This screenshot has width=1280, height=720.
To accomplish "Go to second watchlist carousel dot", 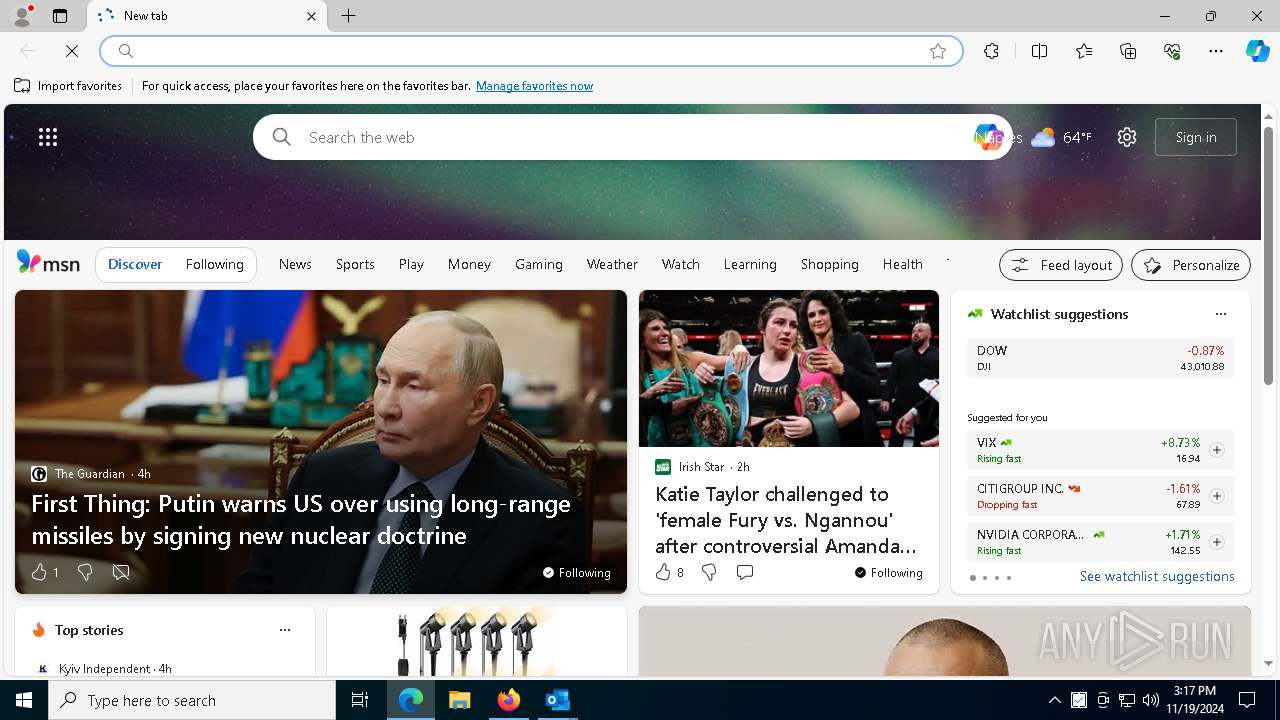I will pyautogui.click(x=985, y=578).
